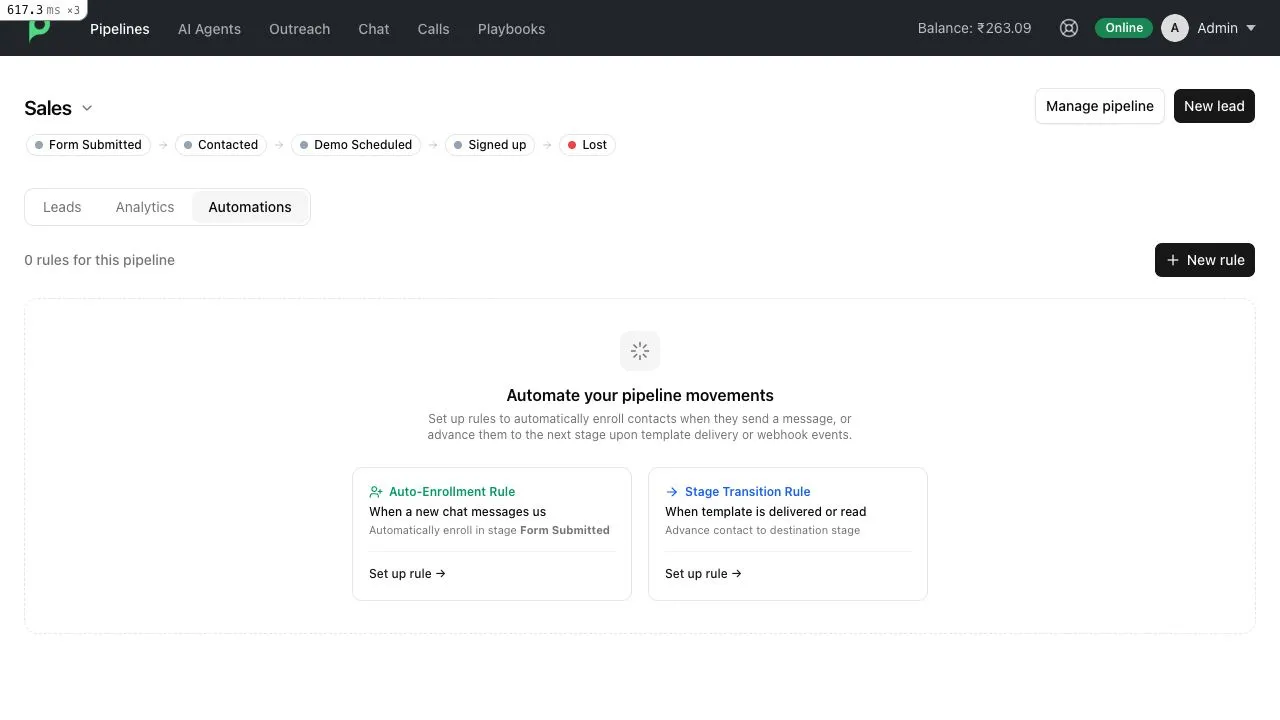Click the "Automate your pipeline movements" heading
Viewport: 1280px width, 720px height.
(640, 395)
